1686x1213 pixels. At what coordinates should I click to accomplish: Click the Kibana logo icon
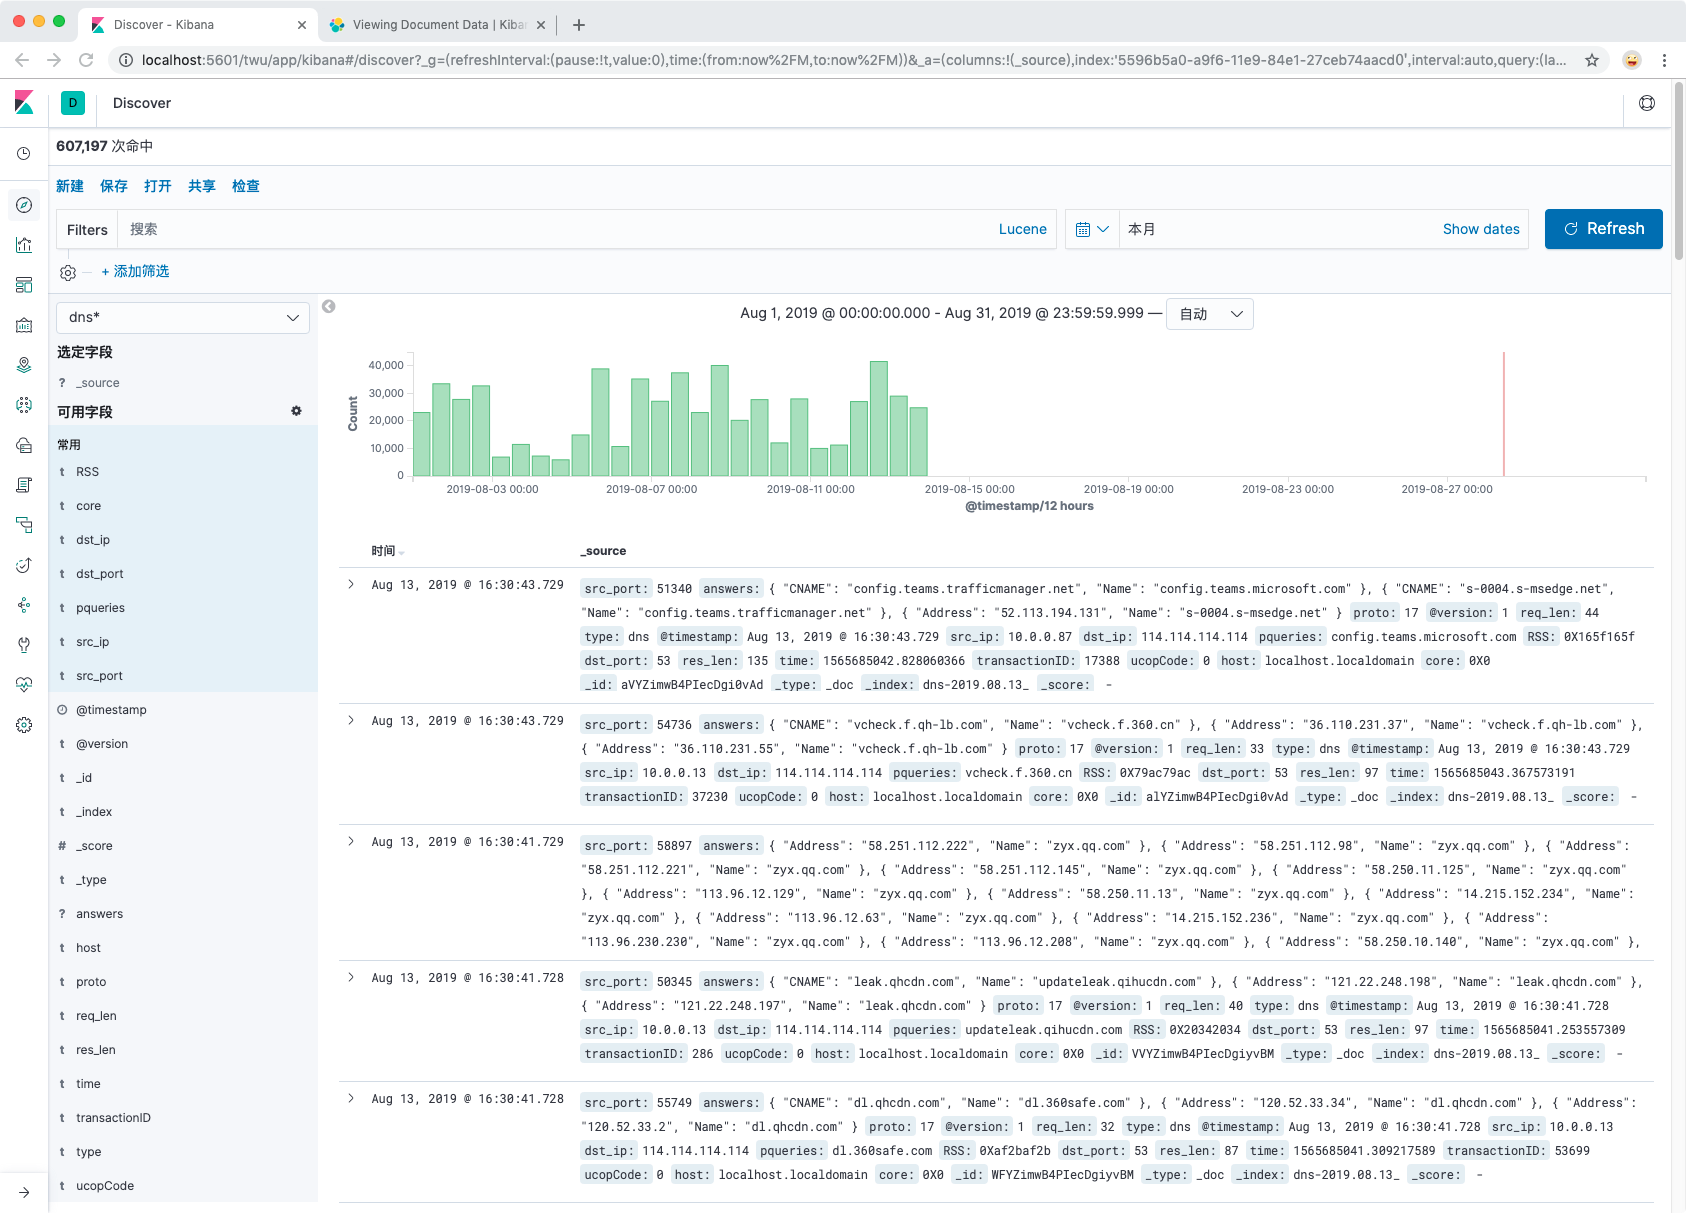24,102
